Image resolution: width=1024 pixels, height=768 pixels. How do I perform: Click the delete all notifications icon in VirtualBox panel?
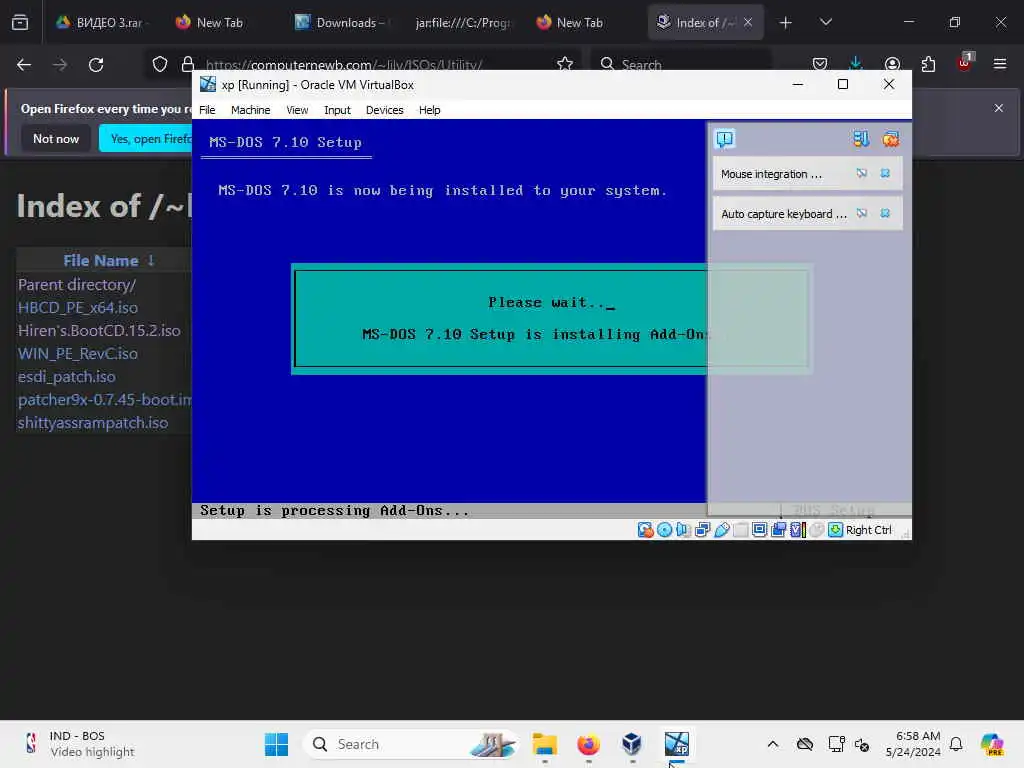click(891, 138)
